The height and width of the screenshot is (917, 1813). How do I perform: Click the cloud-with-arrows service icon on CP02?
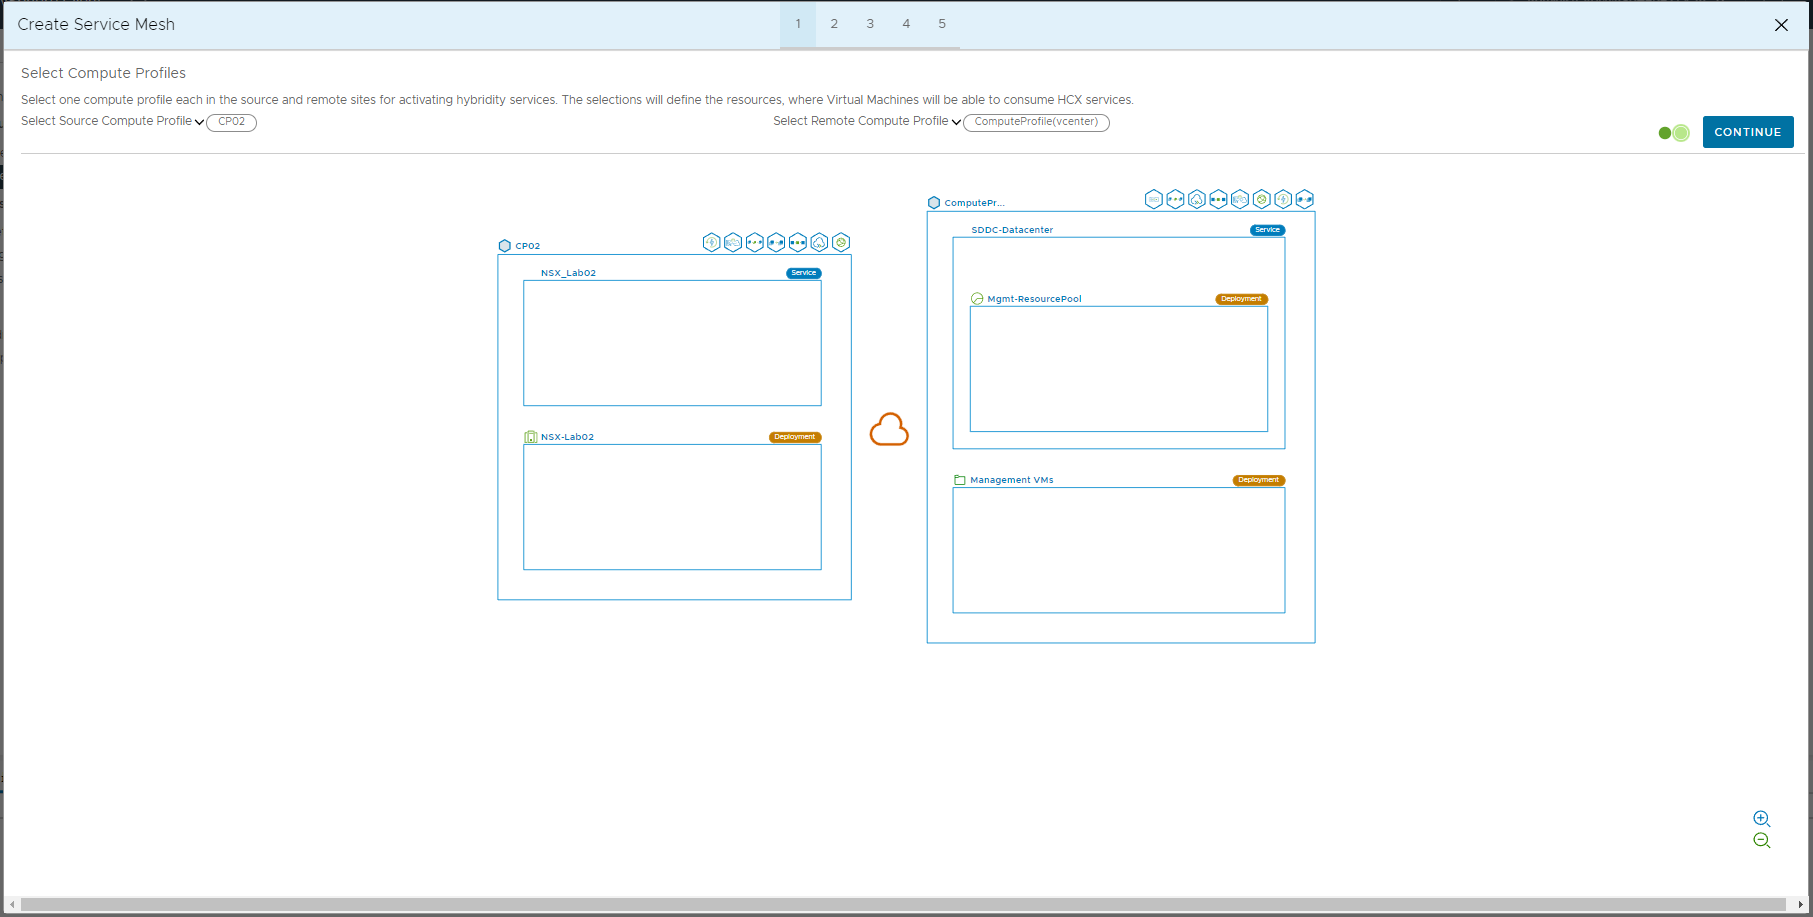tap(819, 242)
